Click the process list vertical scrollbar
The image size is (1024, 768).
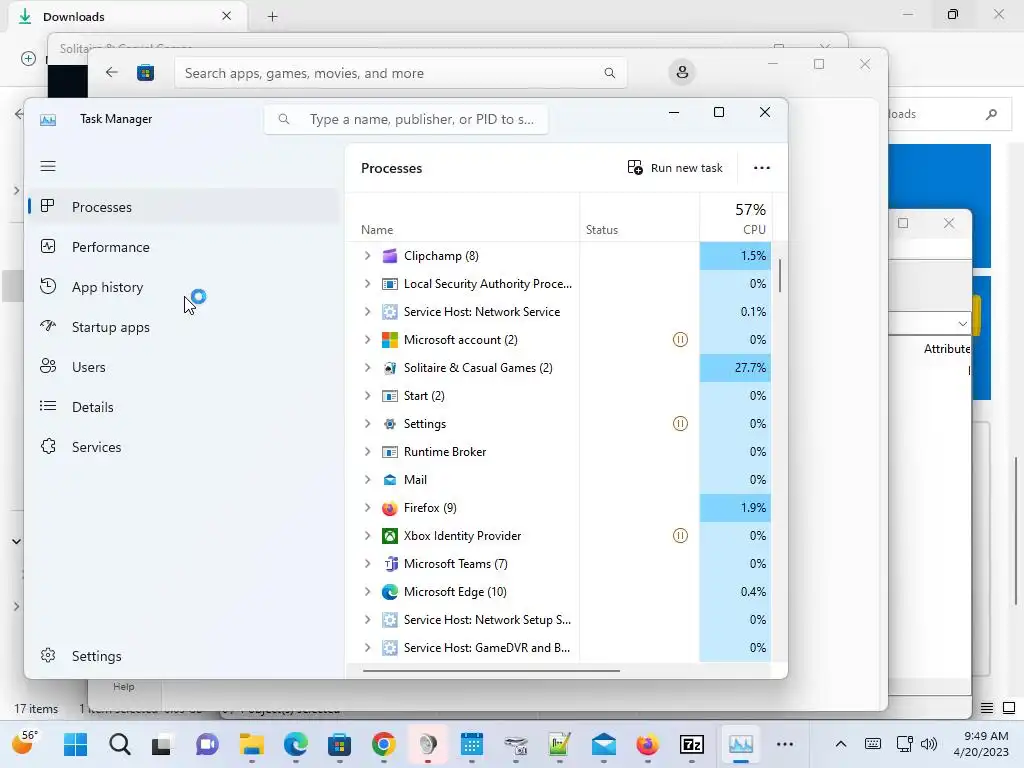coord(779,276)
